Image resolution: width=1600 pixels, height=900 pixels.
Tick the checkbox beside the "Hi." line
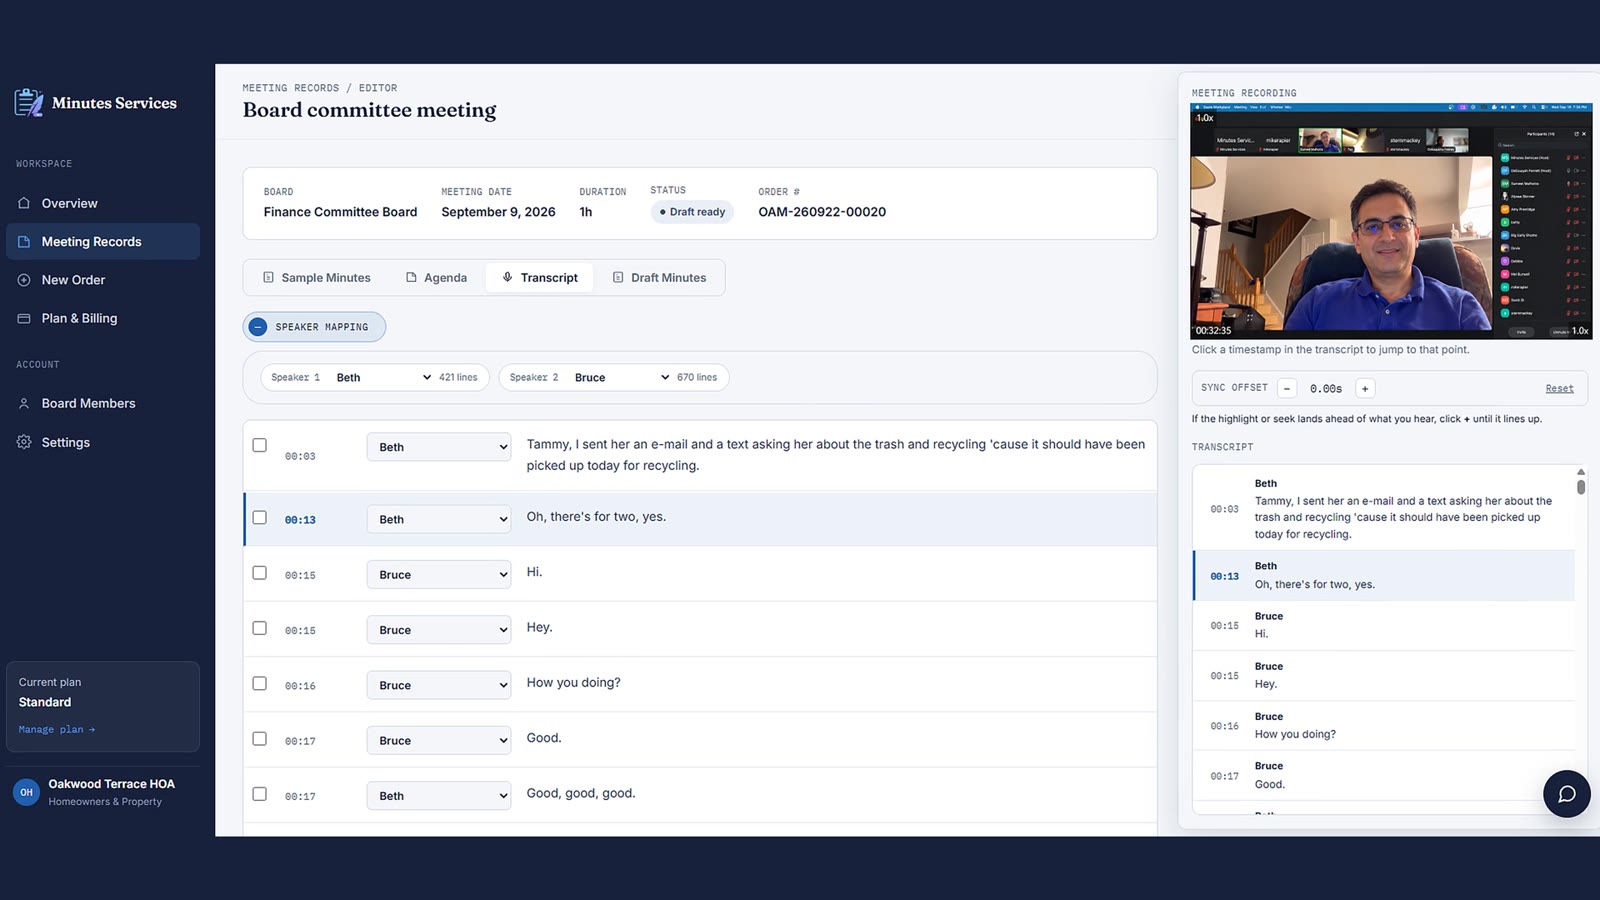click(260, 573)
